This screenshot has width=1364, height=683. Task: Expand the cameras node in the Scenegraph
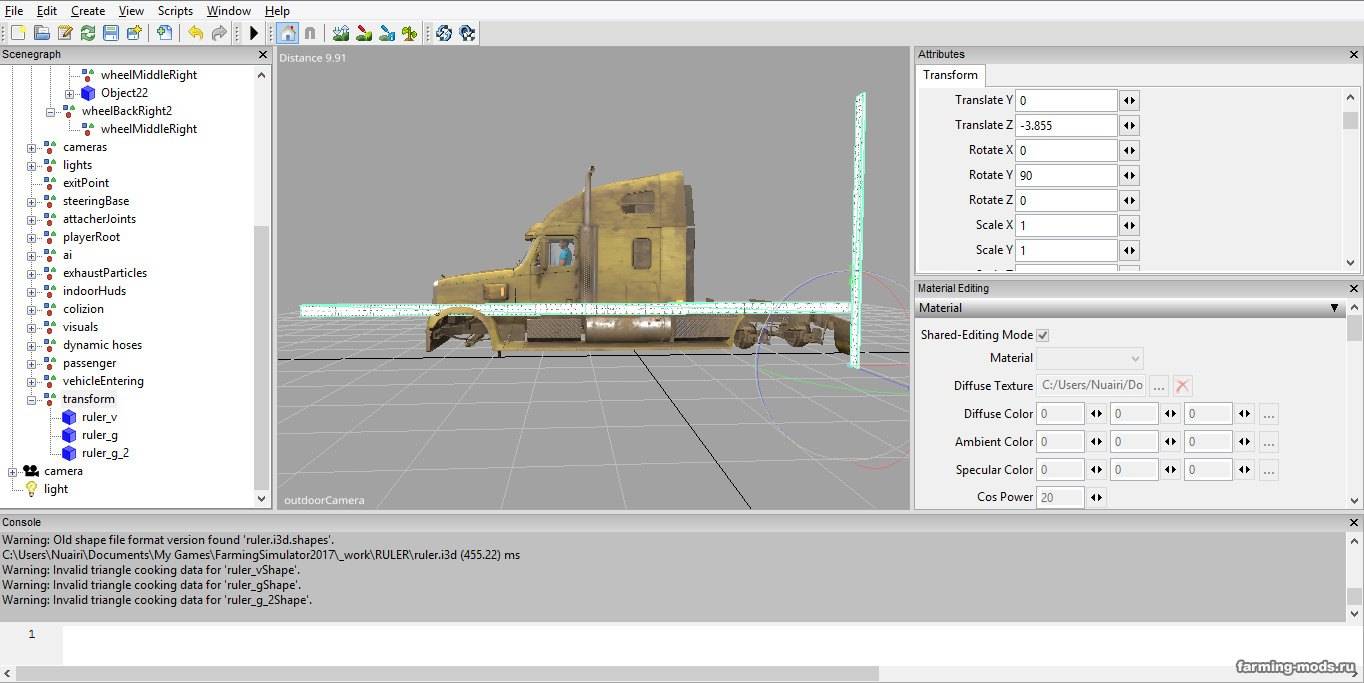click(31, 147)
